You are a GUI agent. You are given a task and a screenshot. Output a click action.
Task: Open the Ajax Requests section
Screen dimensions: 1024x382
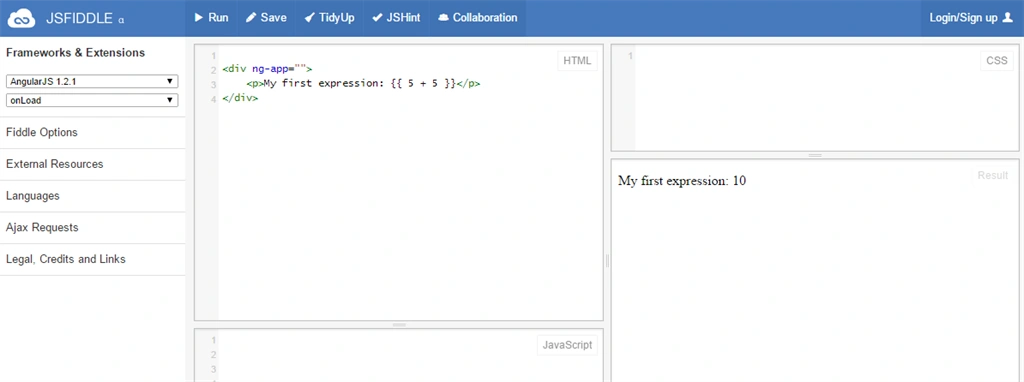pyautogui.click(x=93, y=228)
